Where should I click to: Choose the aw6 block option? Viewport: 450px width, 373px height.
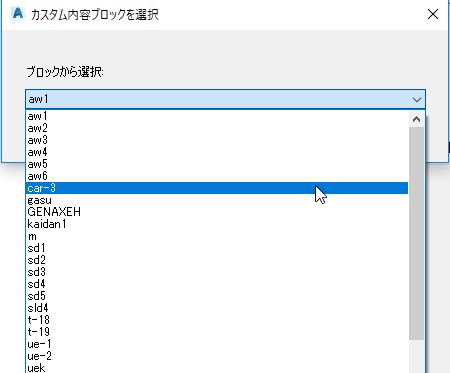(x=217, y=176)
